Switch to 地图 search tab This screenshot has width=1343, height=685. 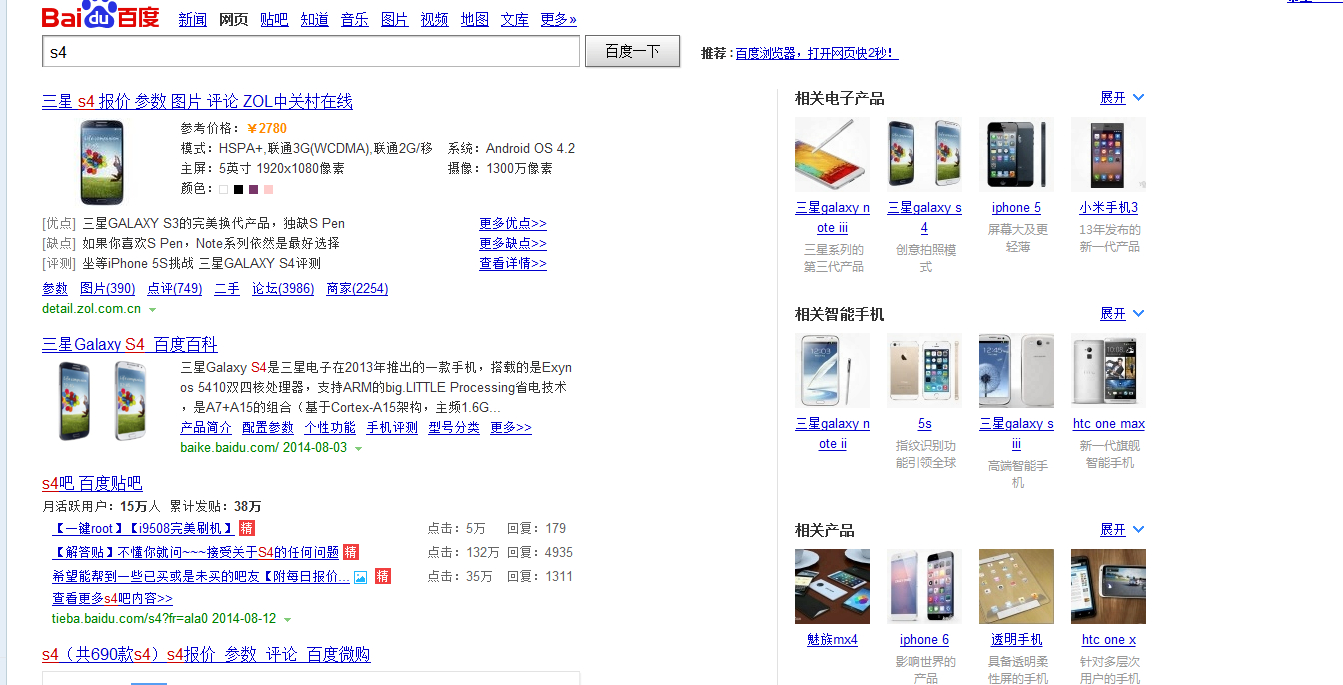tap(475, 19)
